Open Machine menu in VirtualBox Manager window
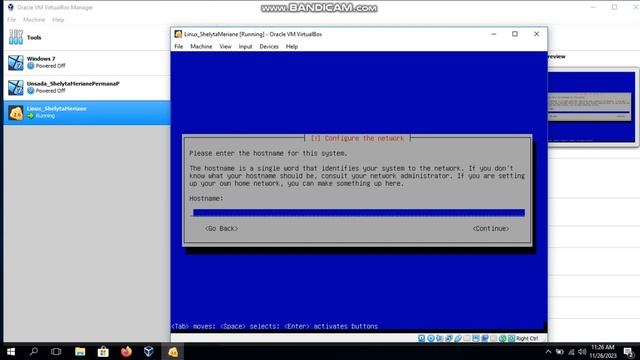Viewport: 640px width, 360px height. click(x=34, y=20)
